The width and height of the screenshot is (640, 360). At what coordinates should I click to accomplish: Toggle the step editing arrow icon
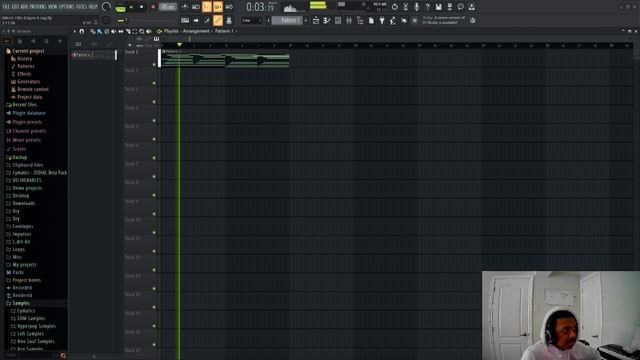tap(196, 20)
